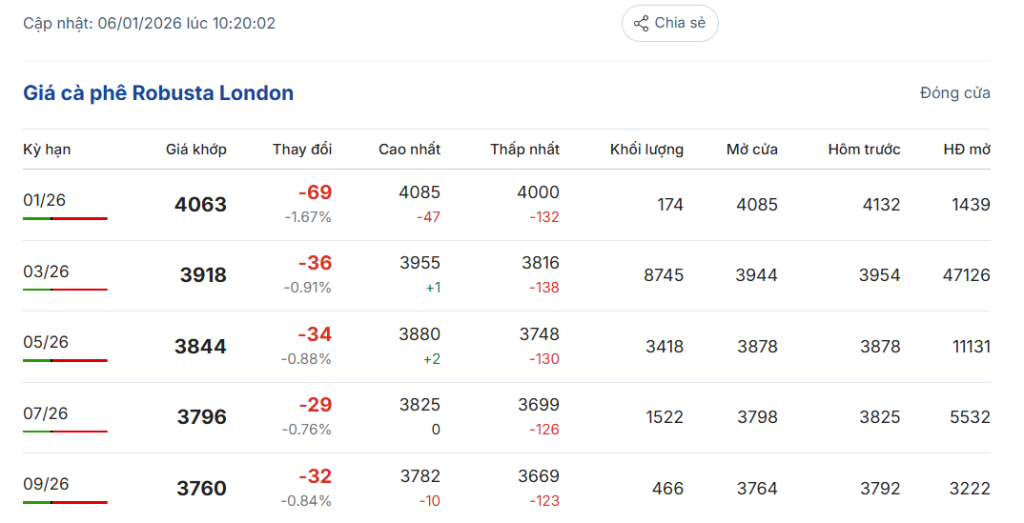Click the Chia sẻ share button

(x=670, y=23)
